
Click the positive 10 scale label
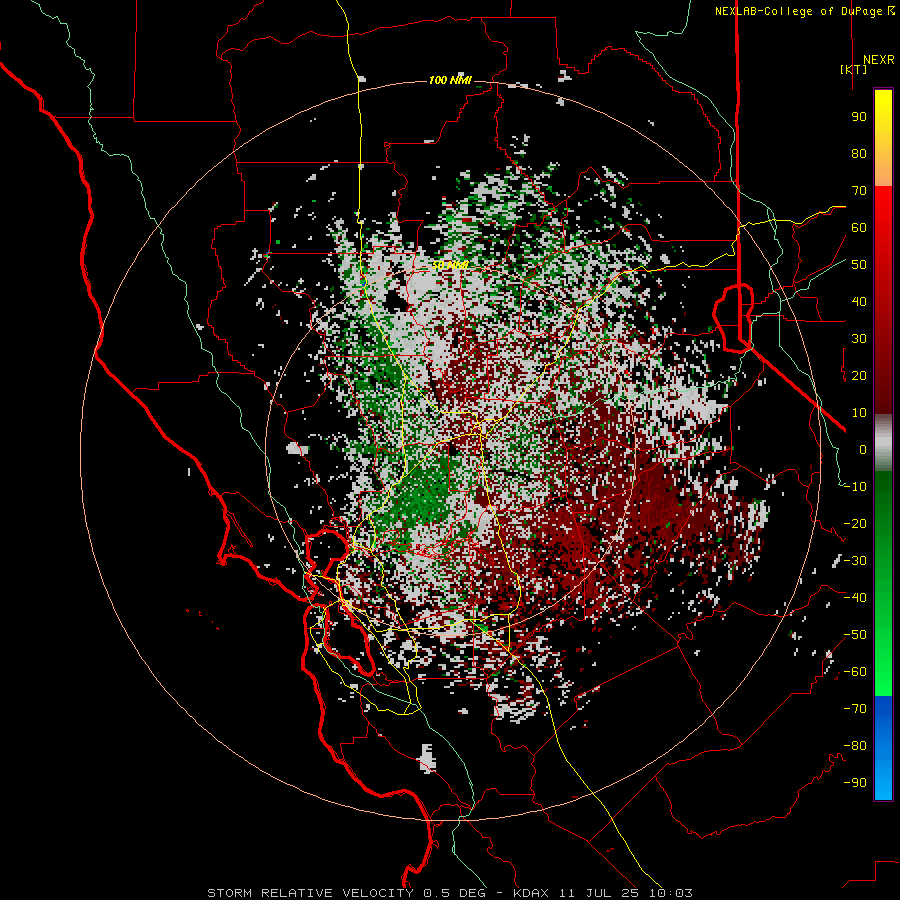tap(859, 413)
